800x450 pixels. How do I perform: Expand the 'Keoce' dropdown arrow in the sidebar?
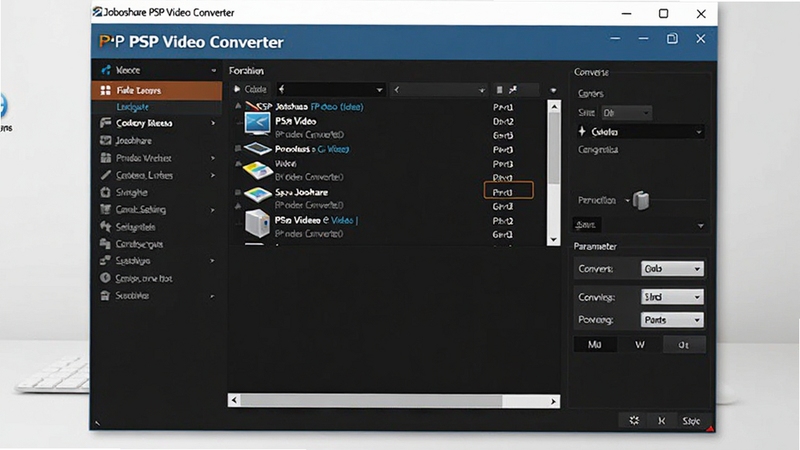(213, 70)
